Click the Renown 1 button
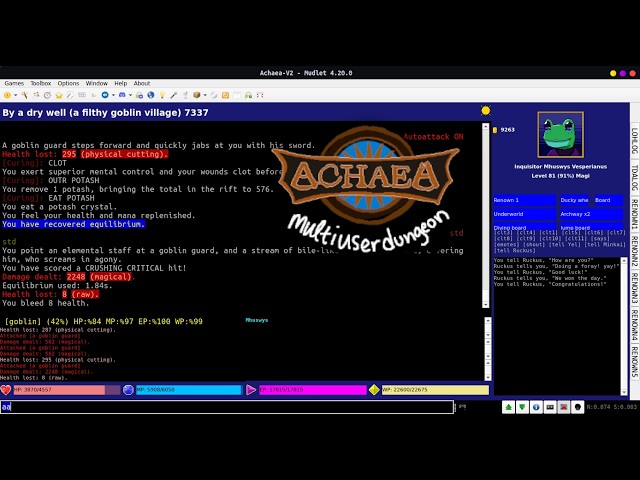The height and width of the screenshot is (480, 640). [x=524, y=200]
